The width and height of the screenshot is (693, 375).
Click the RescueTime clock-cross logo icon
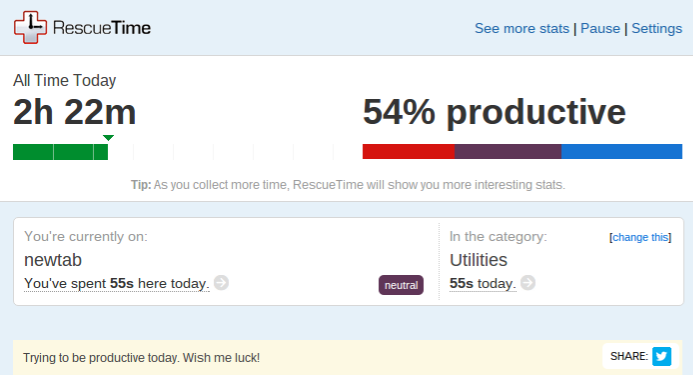[30, 27]
